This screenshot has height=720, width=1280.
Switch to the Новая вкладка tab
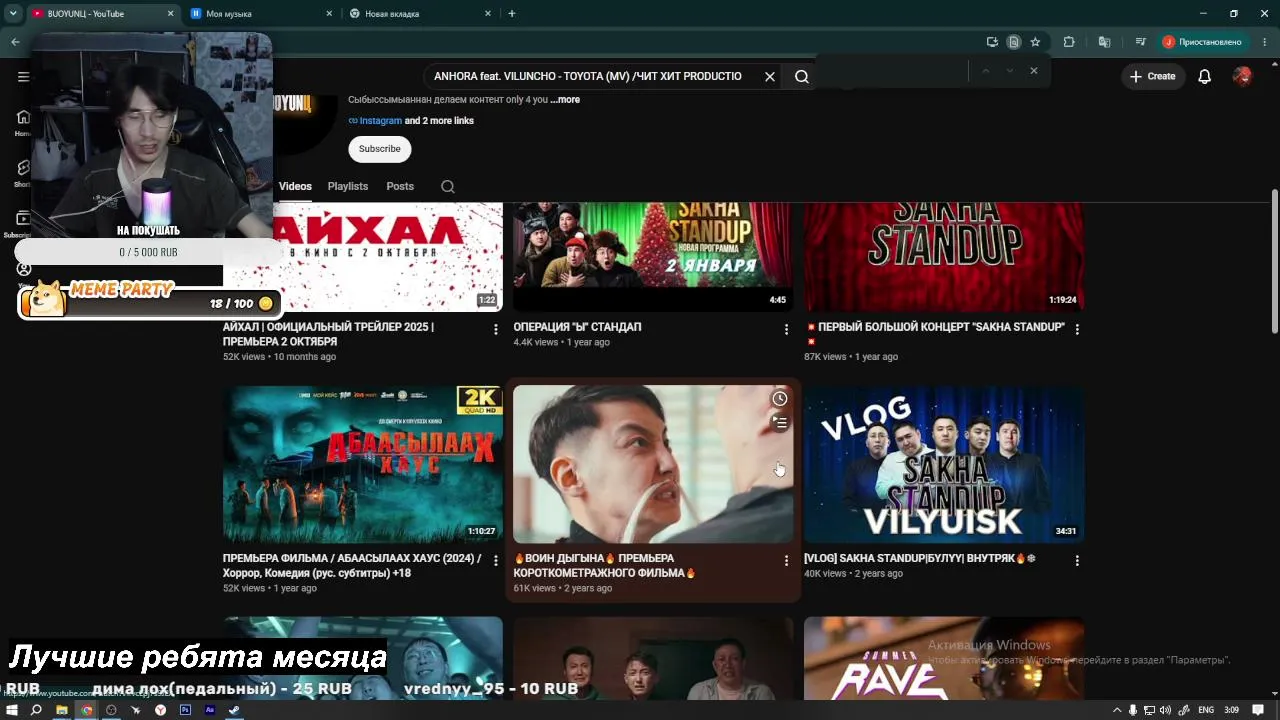pyautogui.click(x=420, y=14)
